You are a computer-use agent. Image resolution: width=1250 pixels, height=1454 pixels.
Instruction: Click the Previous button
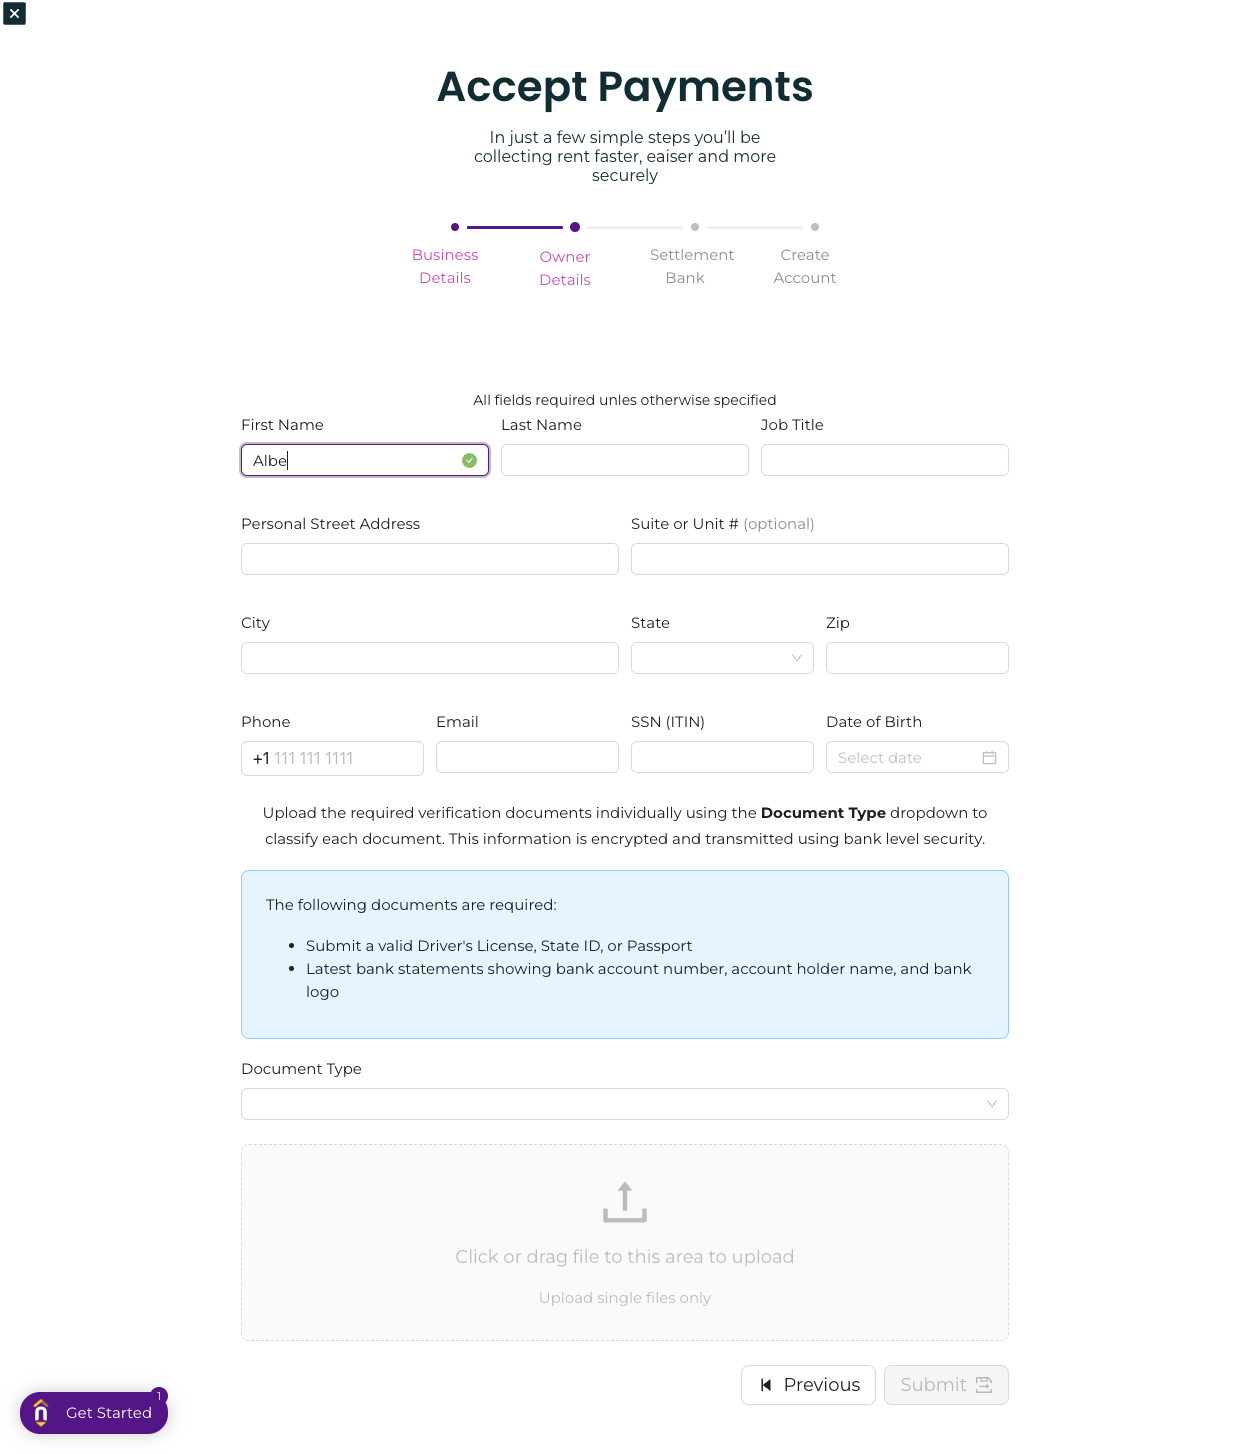tap(808, 1385)
